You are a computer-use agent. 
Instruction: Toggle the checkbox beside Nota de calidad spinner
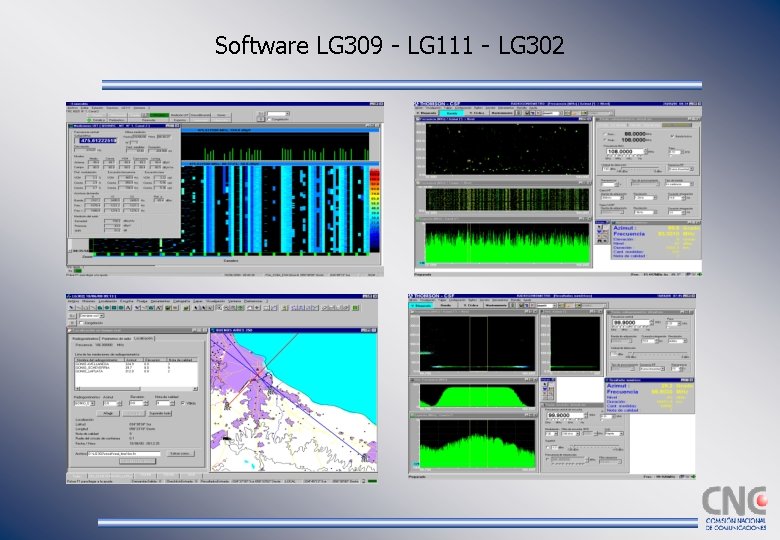click(x=183, y=403)
